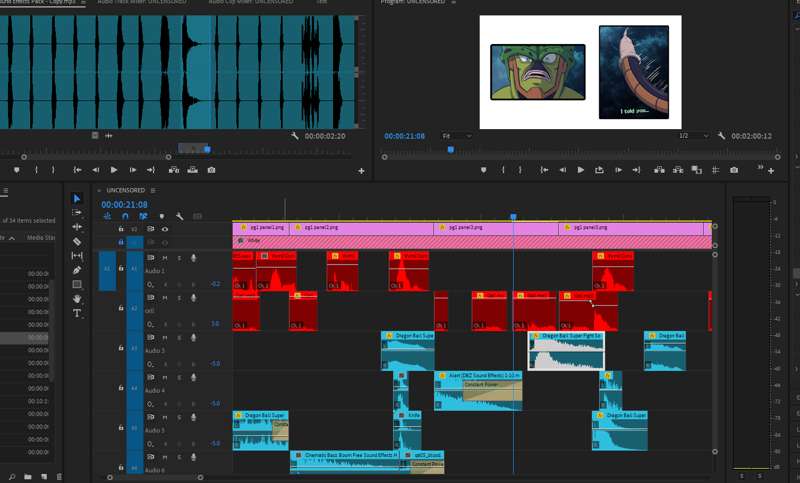
Task: Click the timeline playhead handle
Action: pyautogui.click(x=513, y=217)
